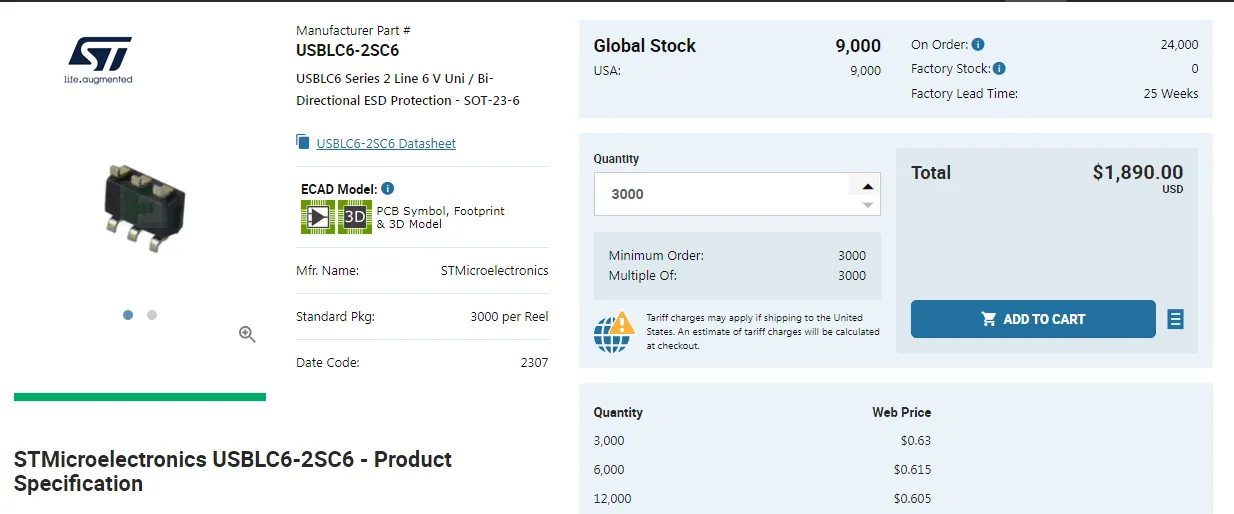Viewport: 1234px width, 514px height.
Task: Click the On Order value 24,000
Action: [1179, 45]
